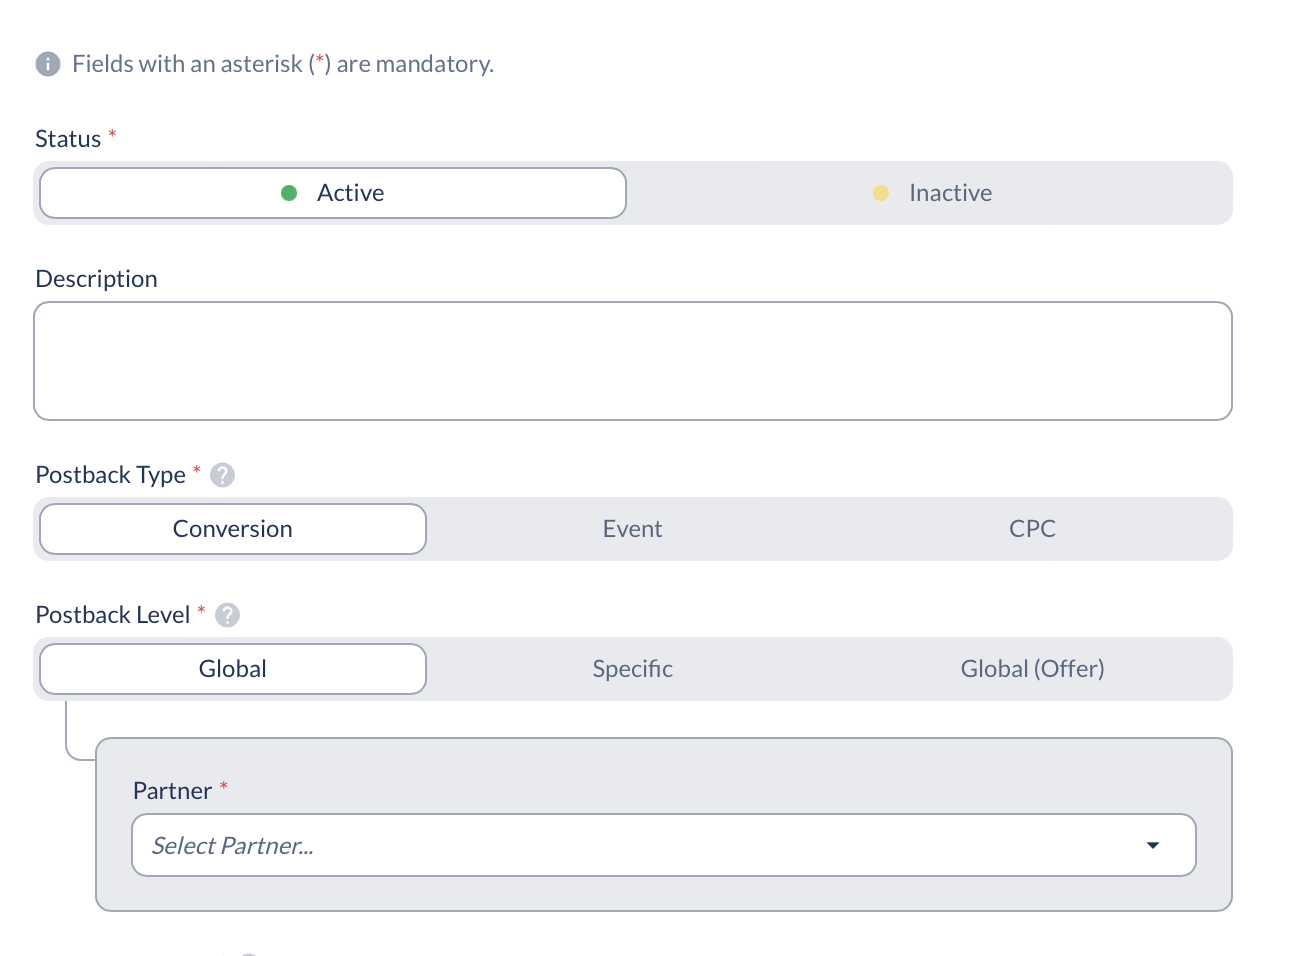This screenshot has height=956, width=1300.
Task: Click the Description field label
Action: pyautogui.click(x=97, y=279)
